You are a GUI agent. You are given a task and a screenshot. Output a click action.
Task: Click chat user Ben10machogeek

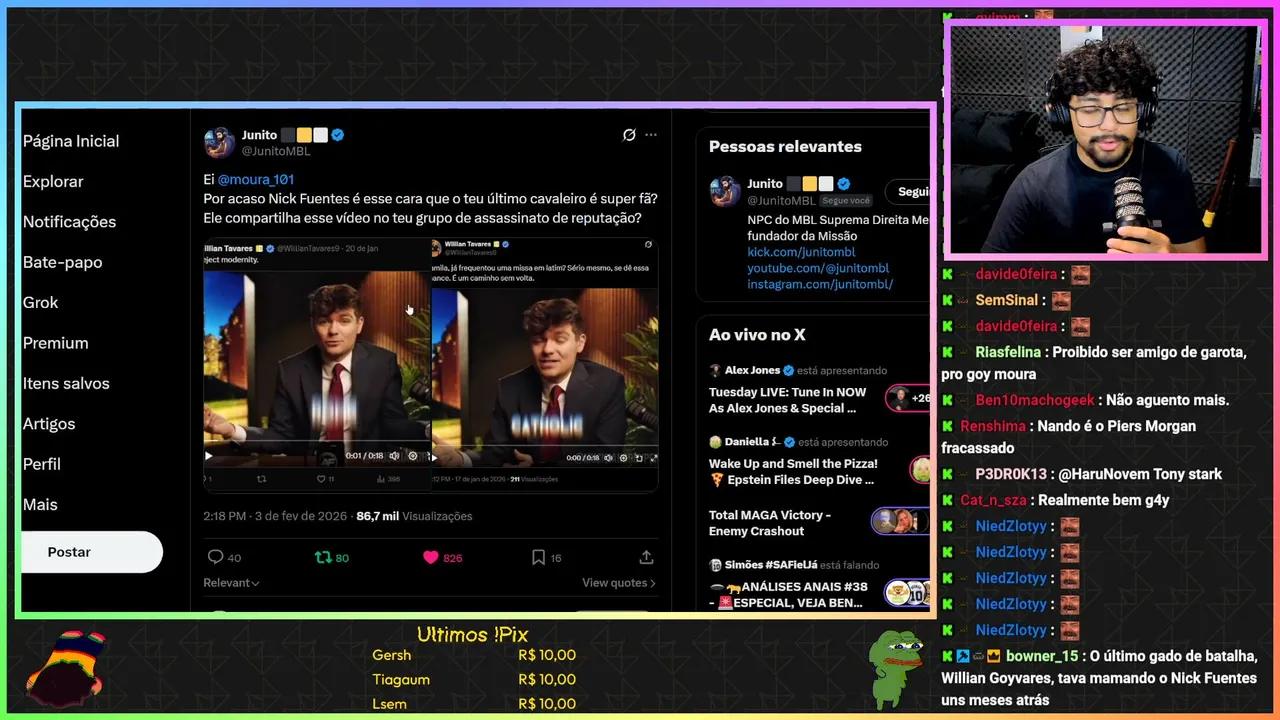click(x=1035, y=400)
